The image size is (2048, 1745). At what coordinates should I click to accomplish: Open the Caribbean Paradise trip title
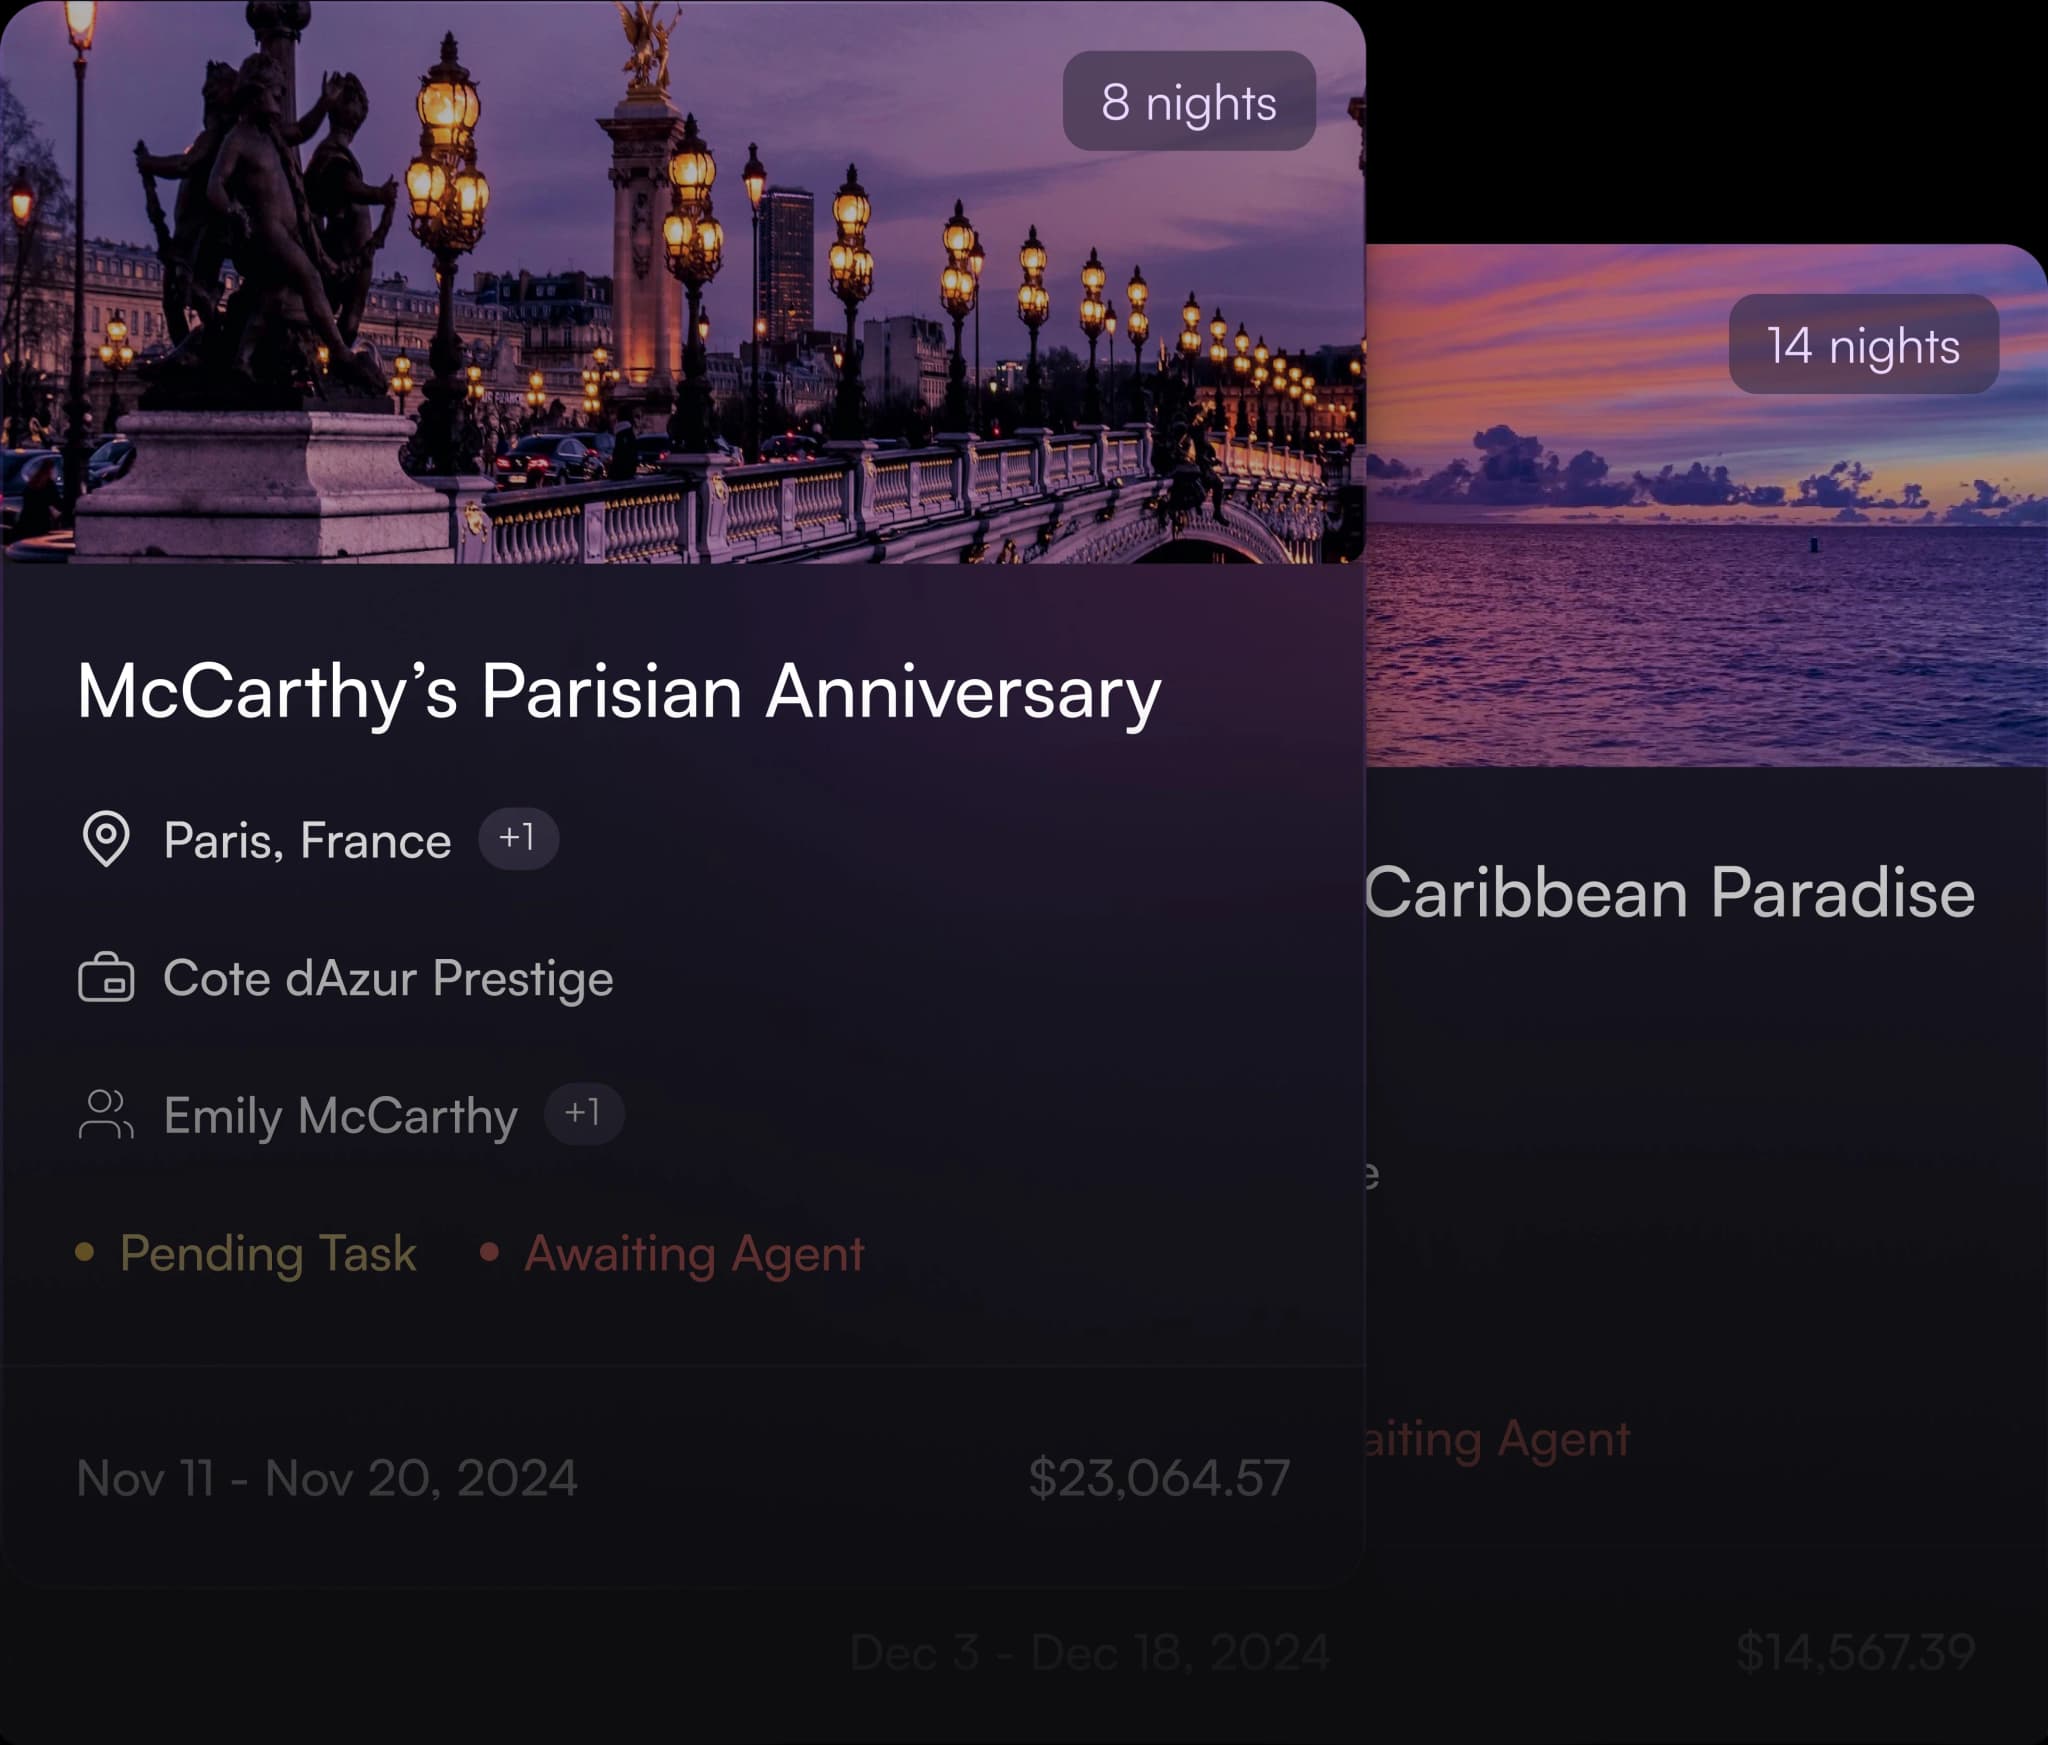point(1669,892)
